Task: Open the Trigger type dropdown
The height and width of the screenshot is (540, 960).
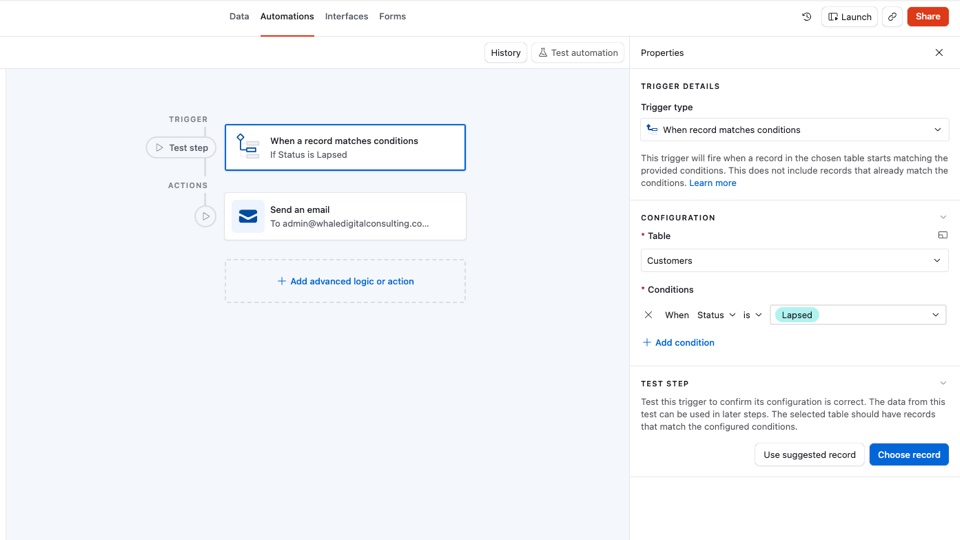Action: click(x=795, y=130)
